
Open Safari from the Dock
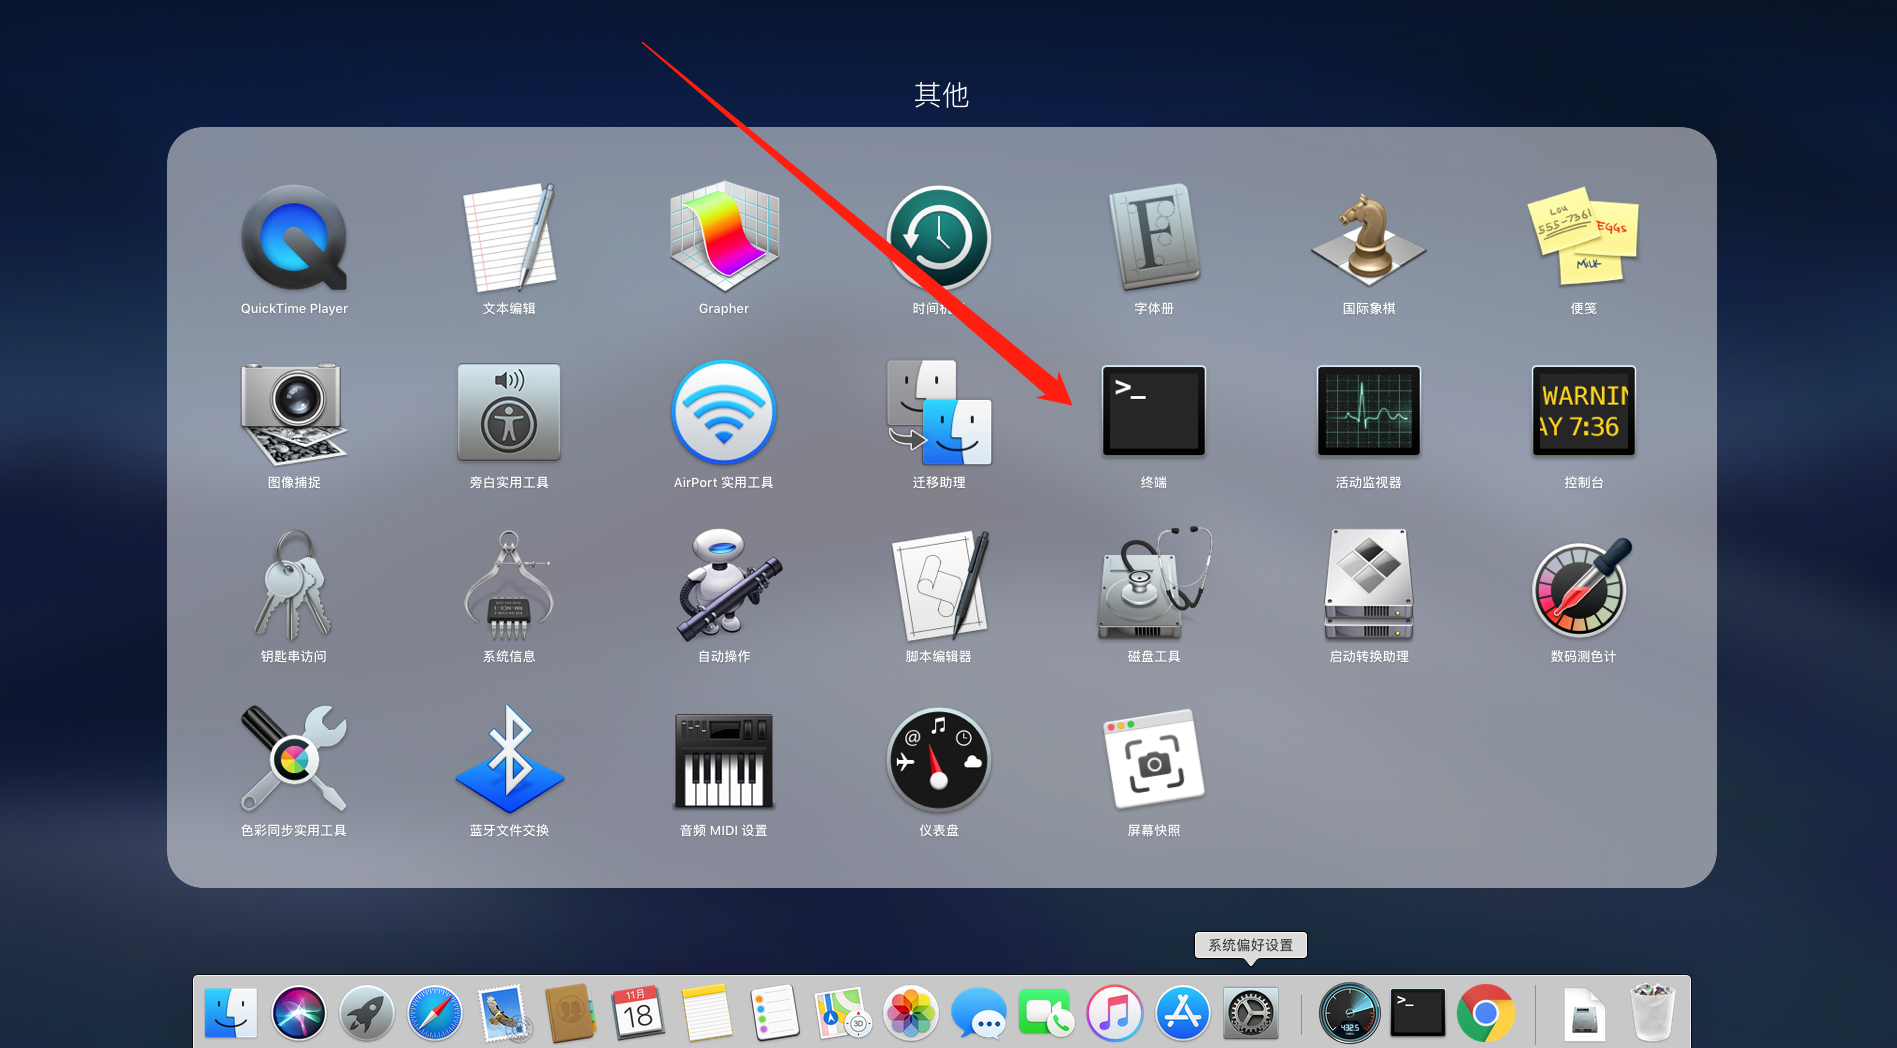coord(435,1013)
